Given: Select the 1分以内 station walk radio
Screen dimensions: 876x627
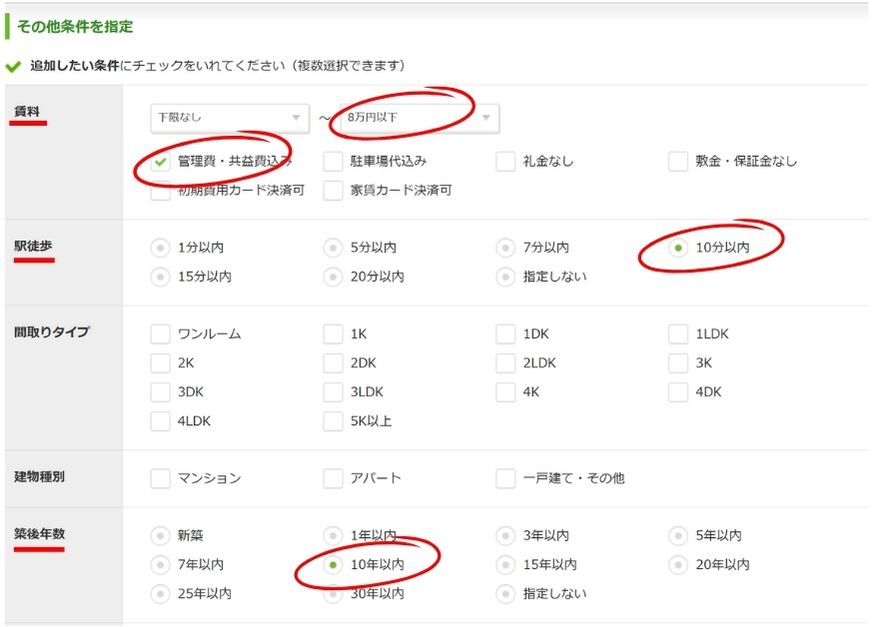Looking at the screenshot, I should (x=160, y=248).
